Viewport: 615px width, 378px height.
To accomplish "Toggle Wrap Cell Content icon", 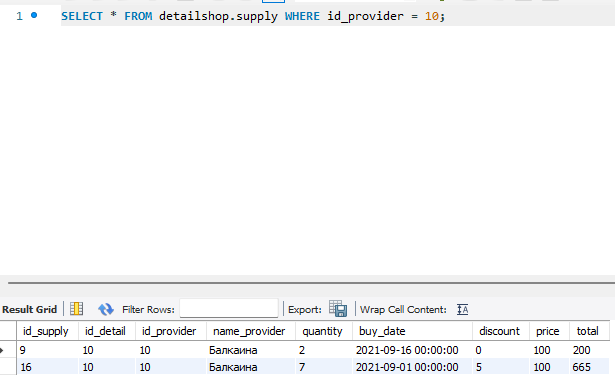I will [x=463, y=309].
